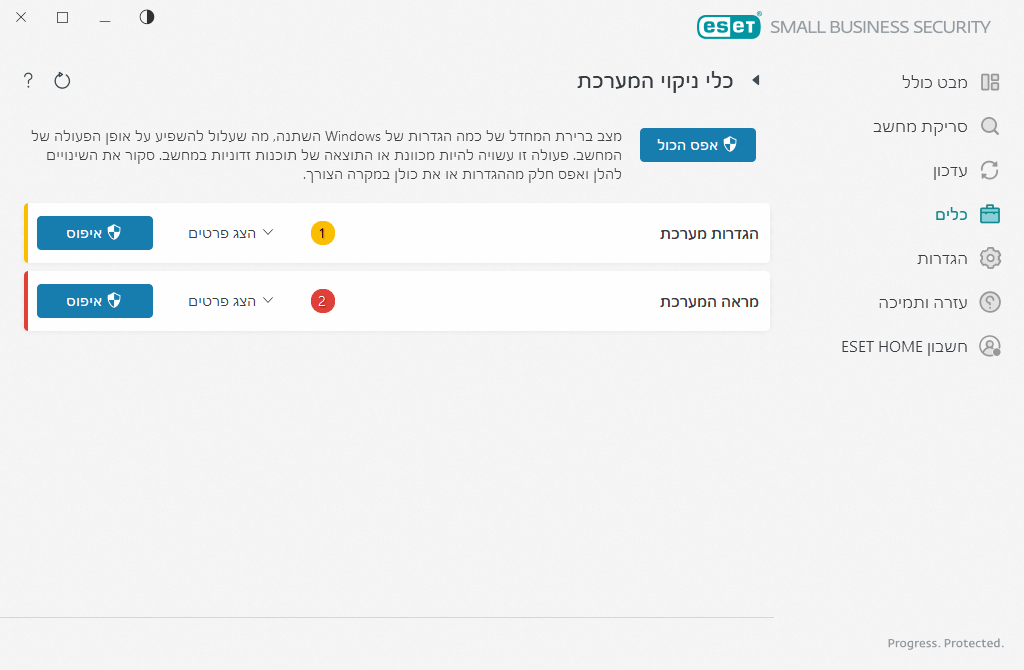Screen dimensions: 1024x670
Task: Click איפוס next to הגדרות מערכת
Action: pyautogui.click(x=94, y=233)
